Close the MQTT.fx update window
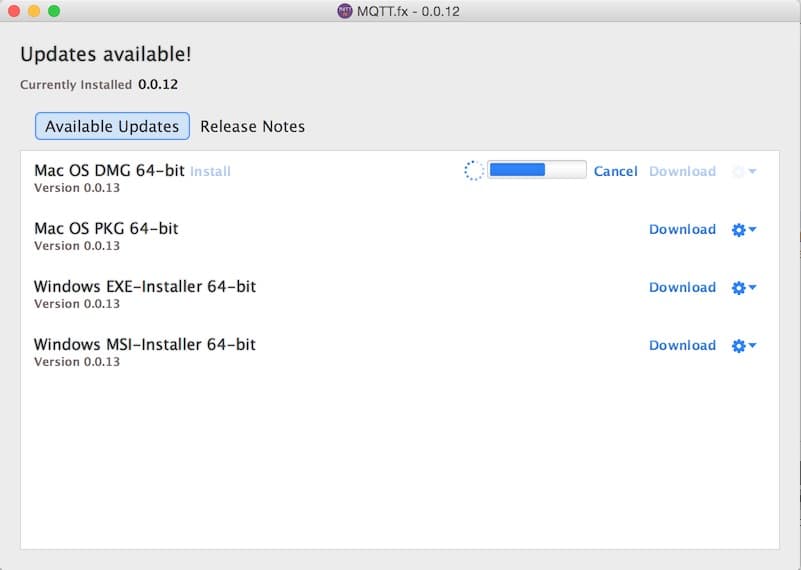 tap(14, 11)
